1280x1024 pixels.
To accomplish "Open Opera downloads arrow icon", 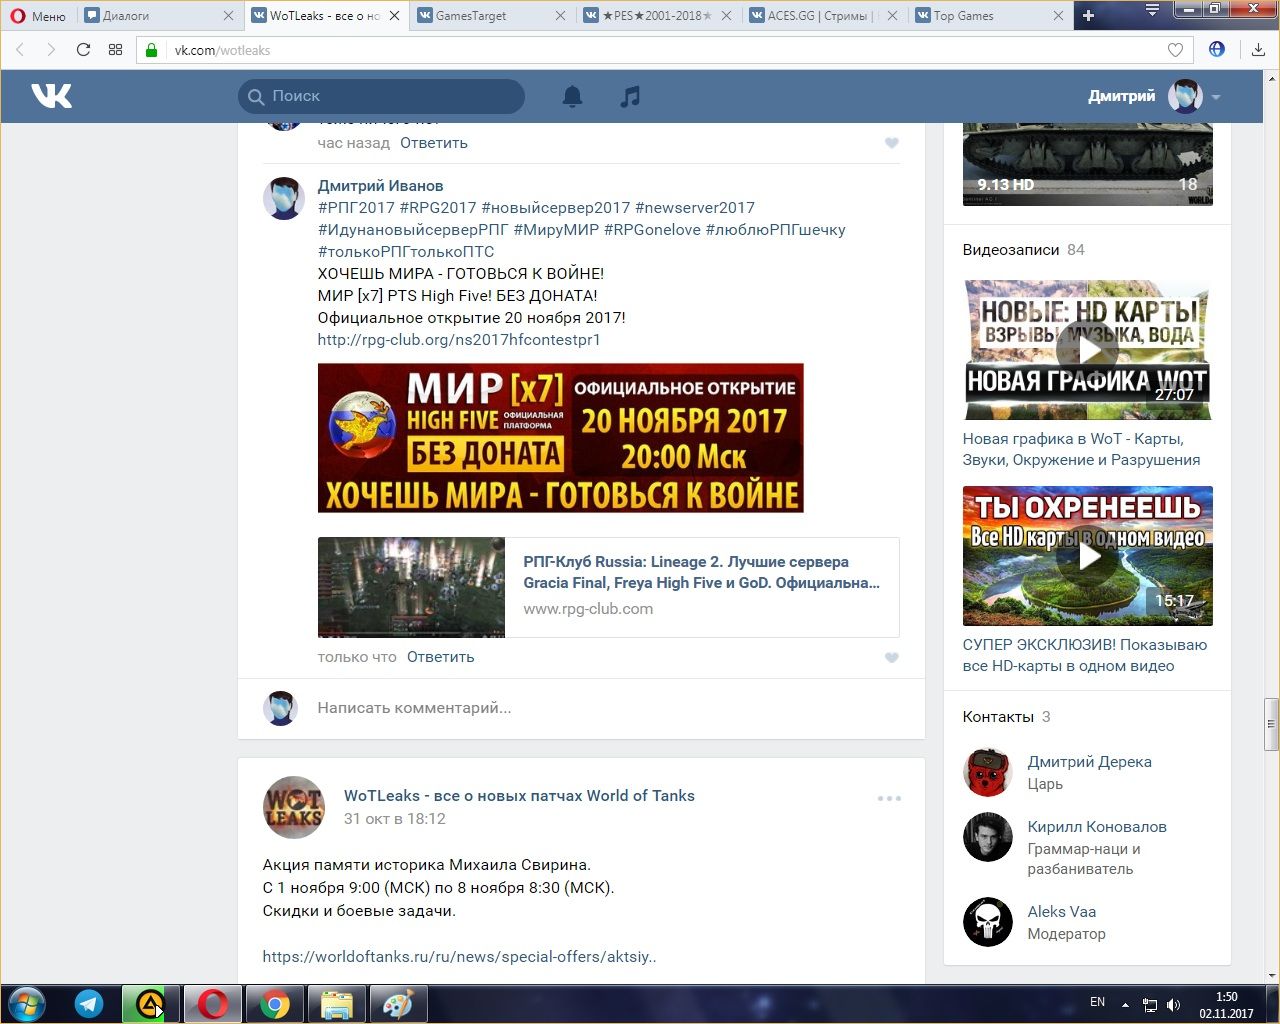I will (1257, 50).
